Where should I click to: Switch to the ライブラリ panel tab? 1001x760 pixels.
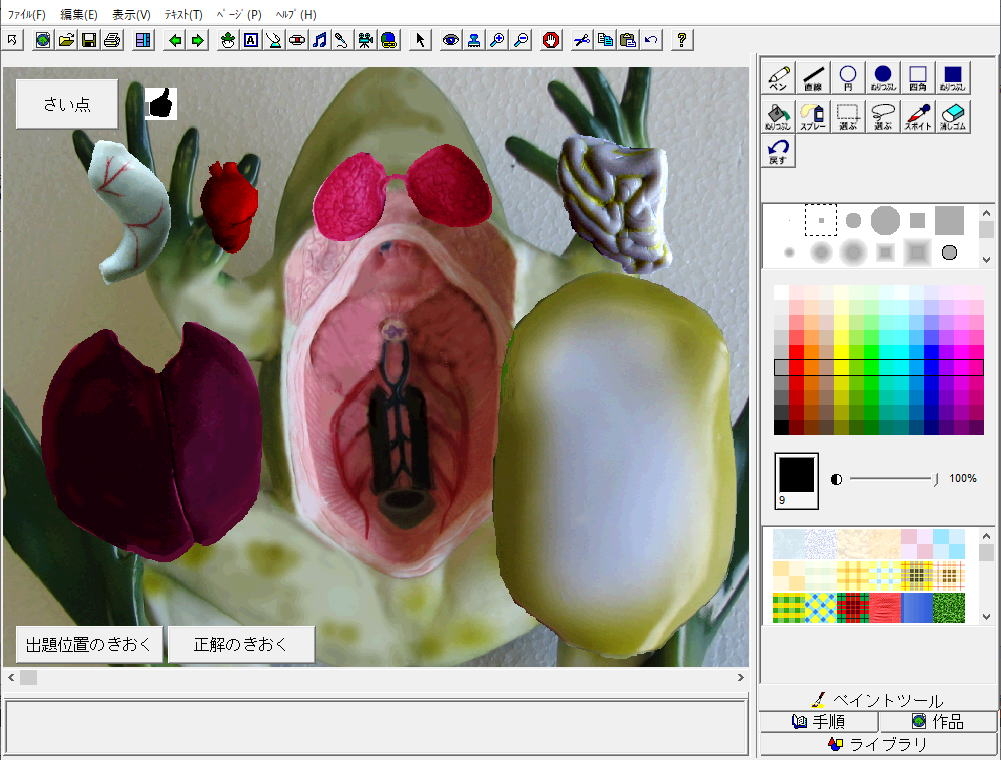point(878,744)
